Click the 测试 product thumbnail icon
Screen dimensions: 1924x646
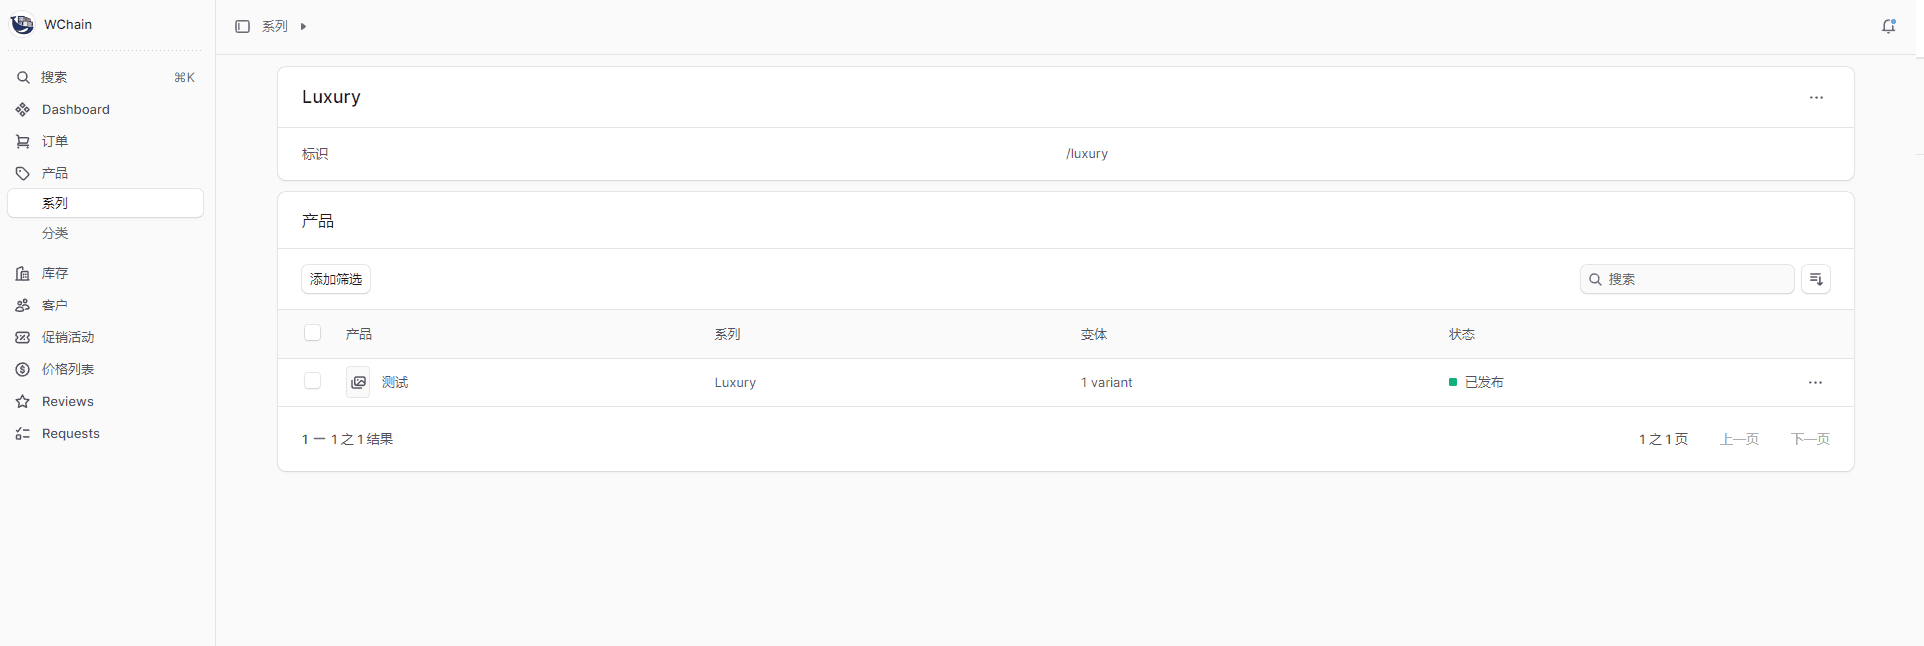coord(358,382)
